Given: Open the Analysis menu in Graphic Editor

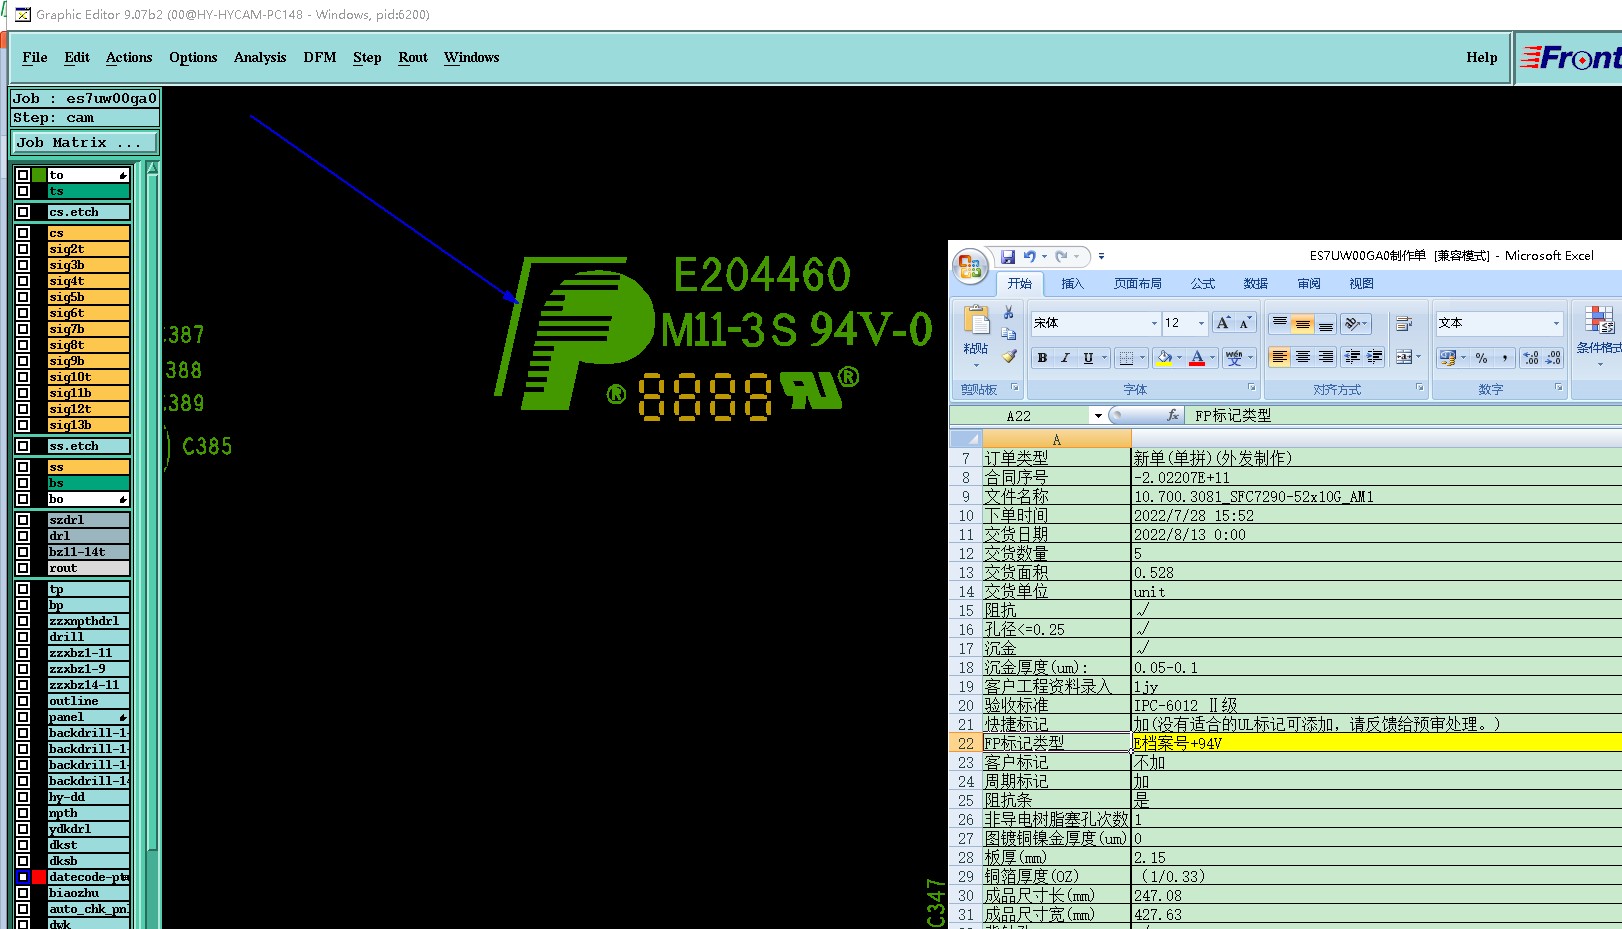Looking at the screenshot, I should point(260,58).
